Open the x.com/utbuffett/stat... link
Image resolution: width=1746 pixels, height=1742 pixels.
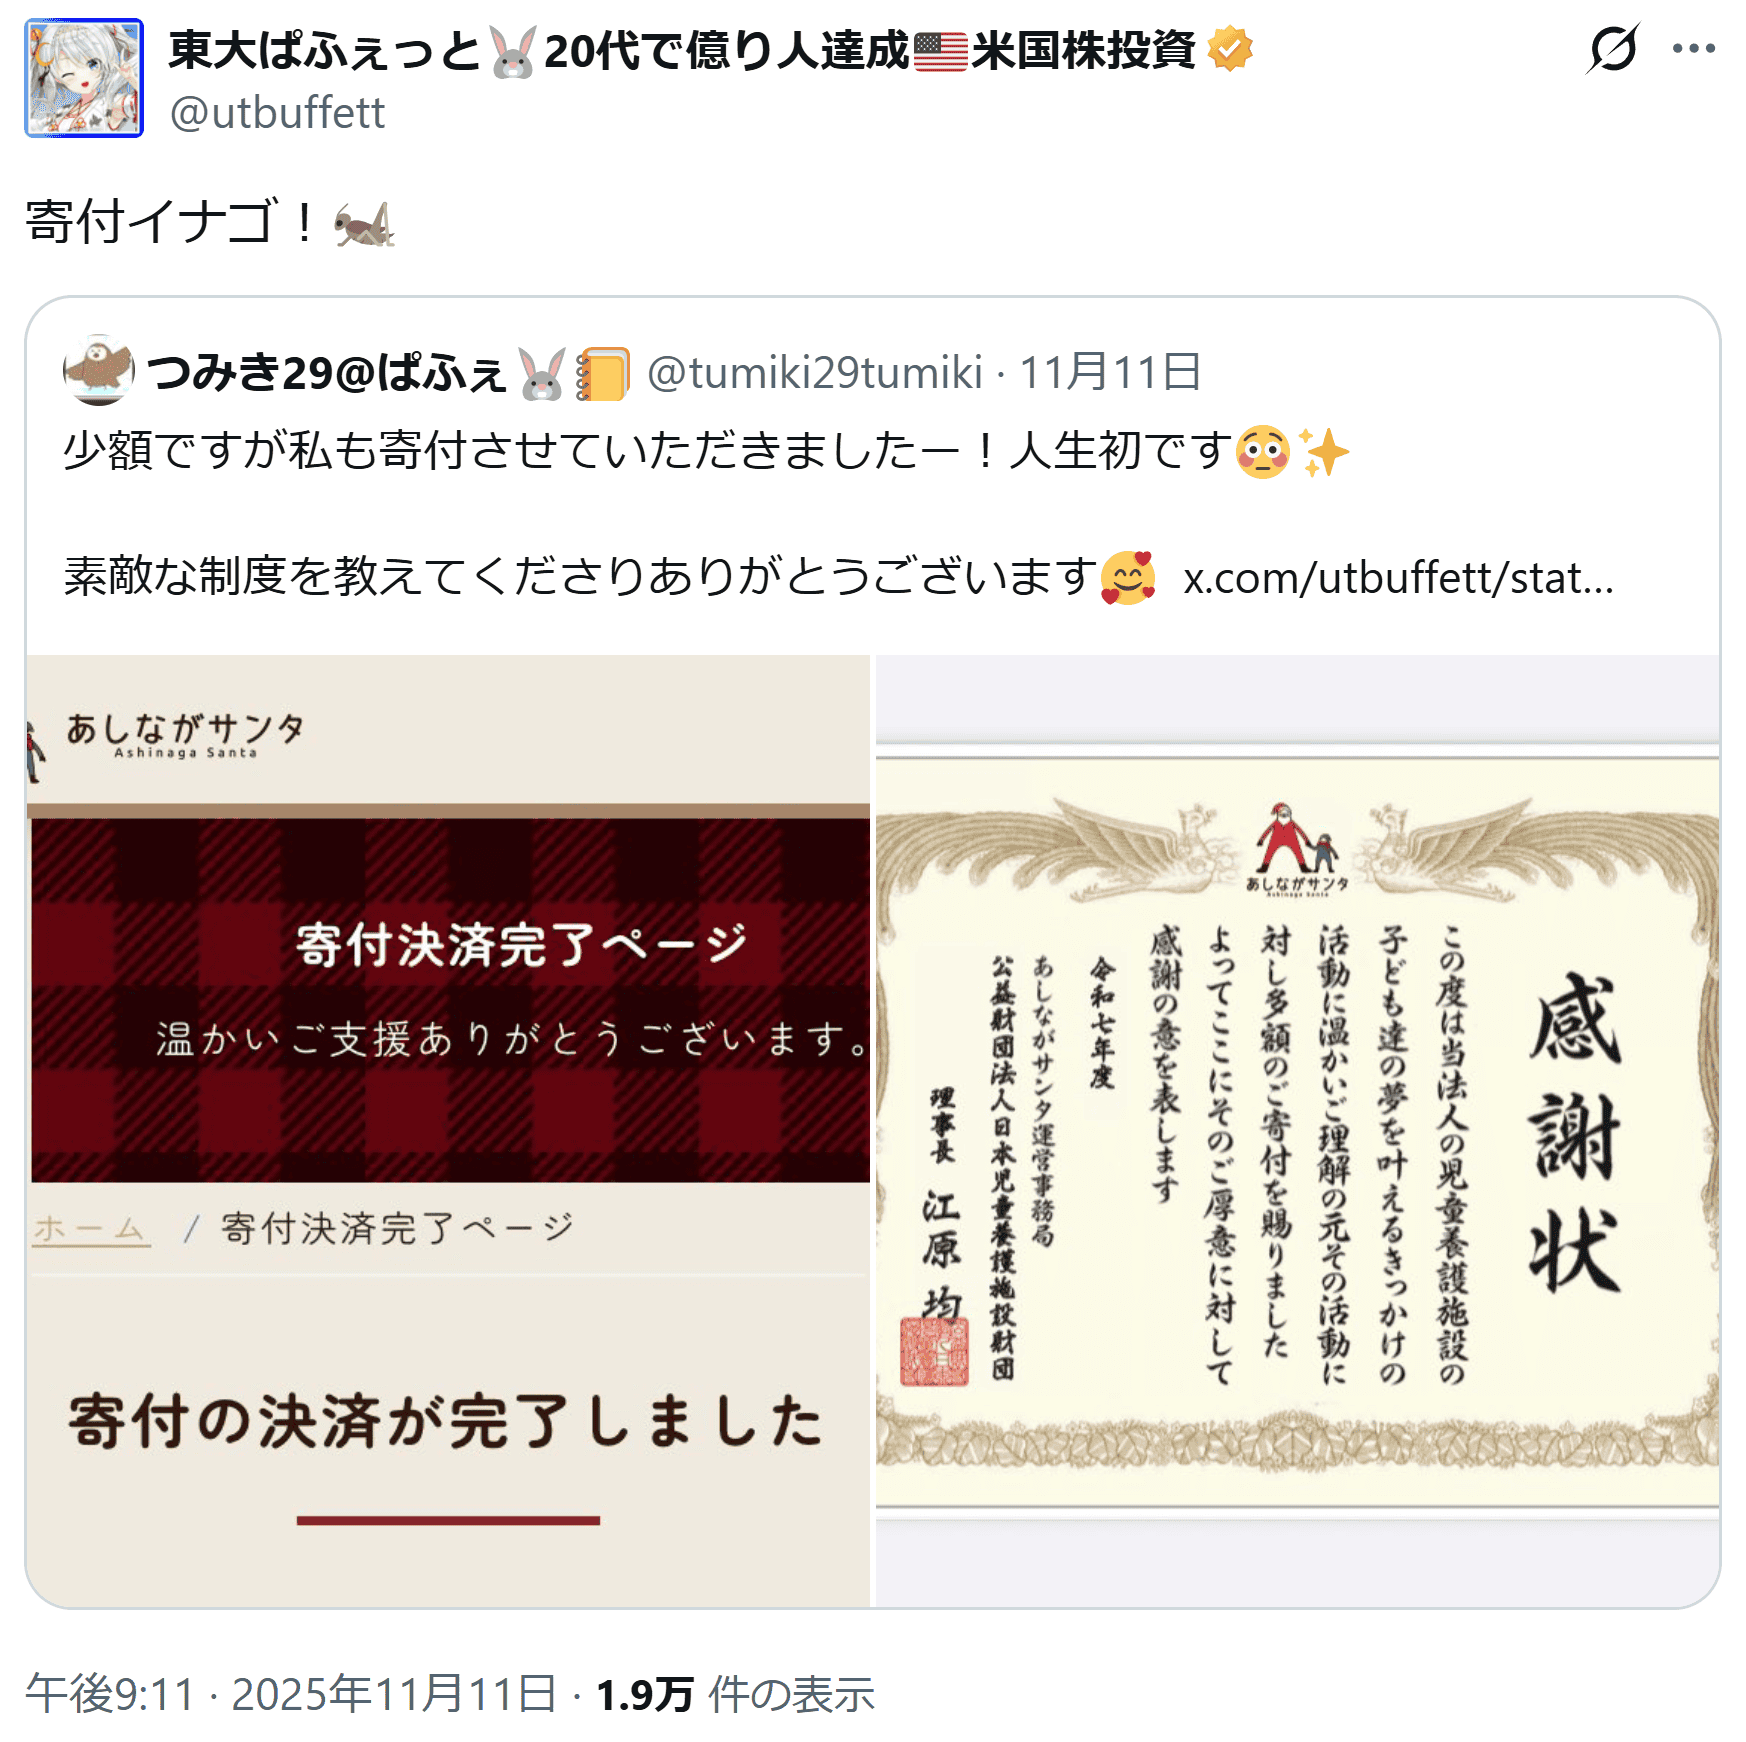click(x=1398, y=577)
